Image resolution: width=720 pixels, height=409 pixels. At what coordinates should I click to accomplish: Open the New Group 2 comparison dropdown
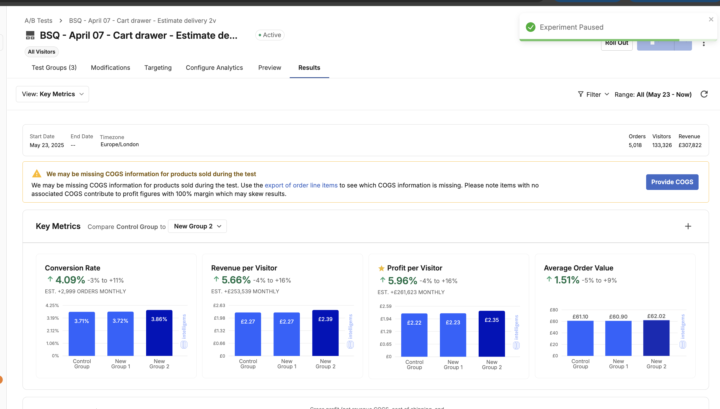(x=197, y=226)
